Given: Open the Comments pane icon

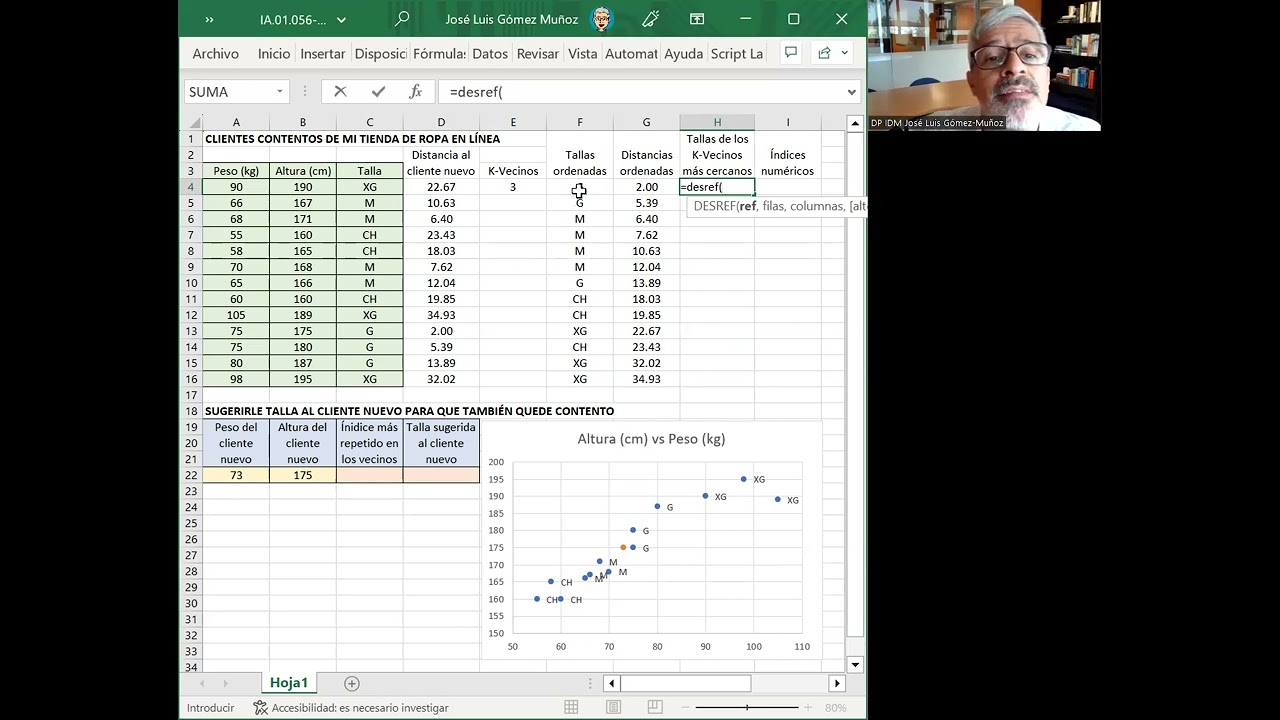Looking at the screenshot, I should point(791,53).
